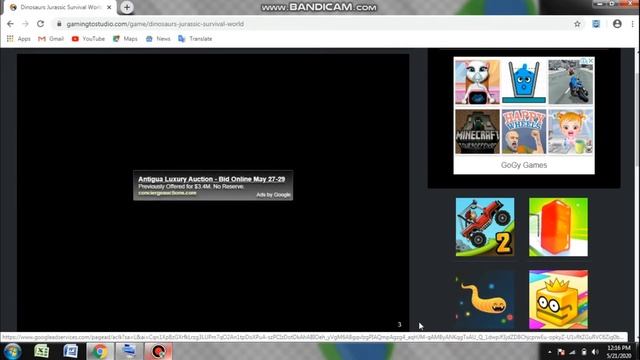Open the Windows Start menu
This screenshot has width=640, height=360.
[x=12, y=351]
